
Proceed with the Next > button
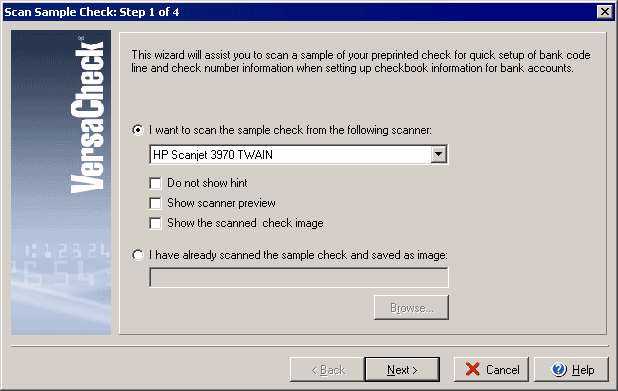click(402, 369)
